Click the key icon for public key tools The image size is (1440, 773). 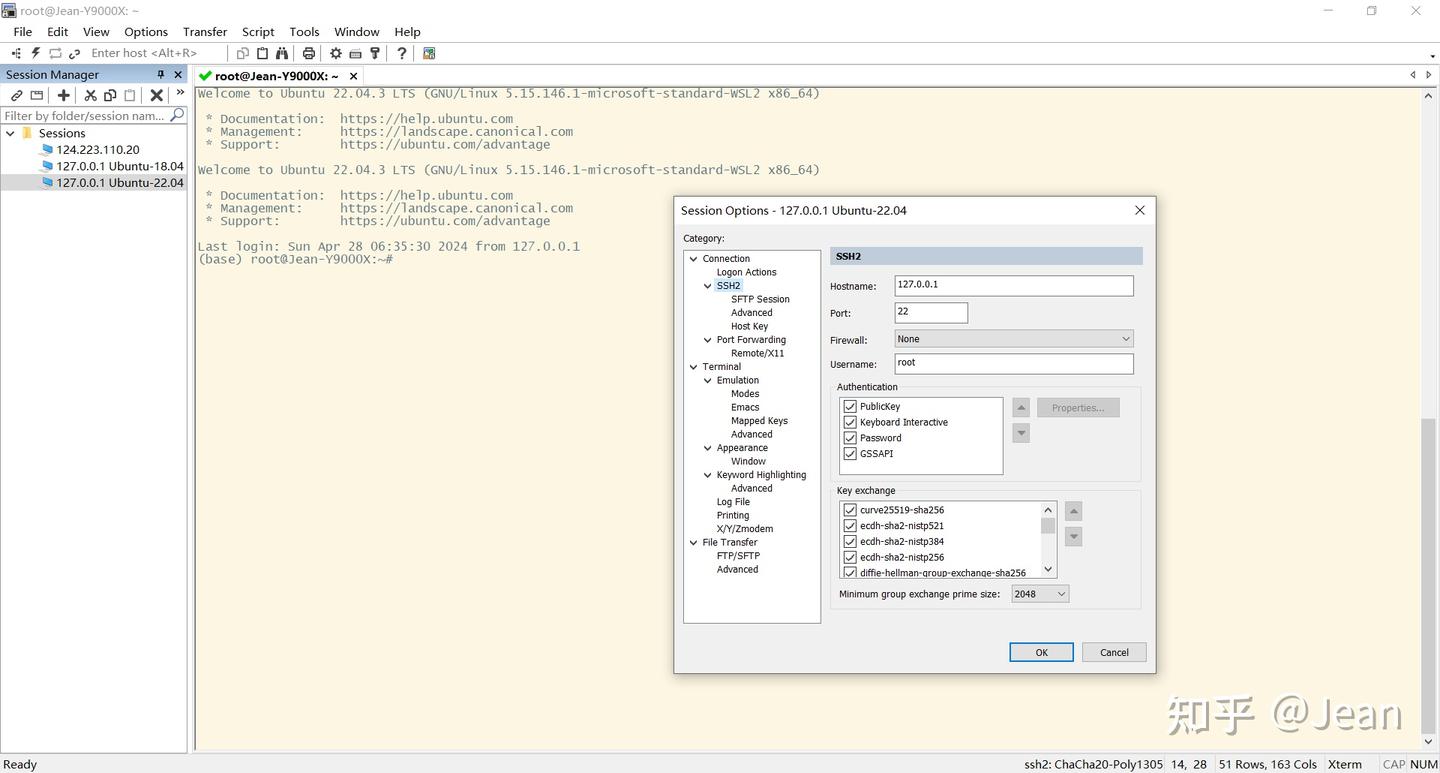(x=375, y=53)
